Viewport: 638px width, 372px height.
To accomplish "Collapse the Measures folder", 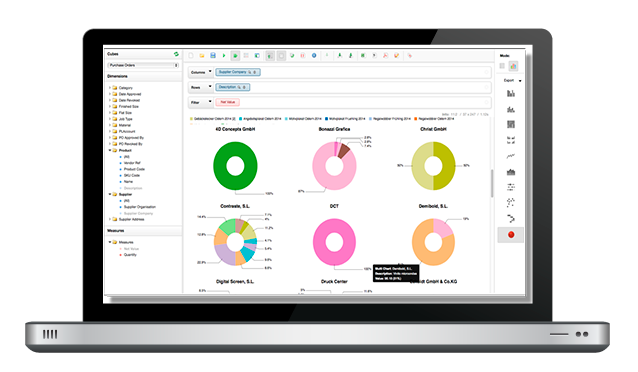I will pyautogui.click(x=110, y=242).
